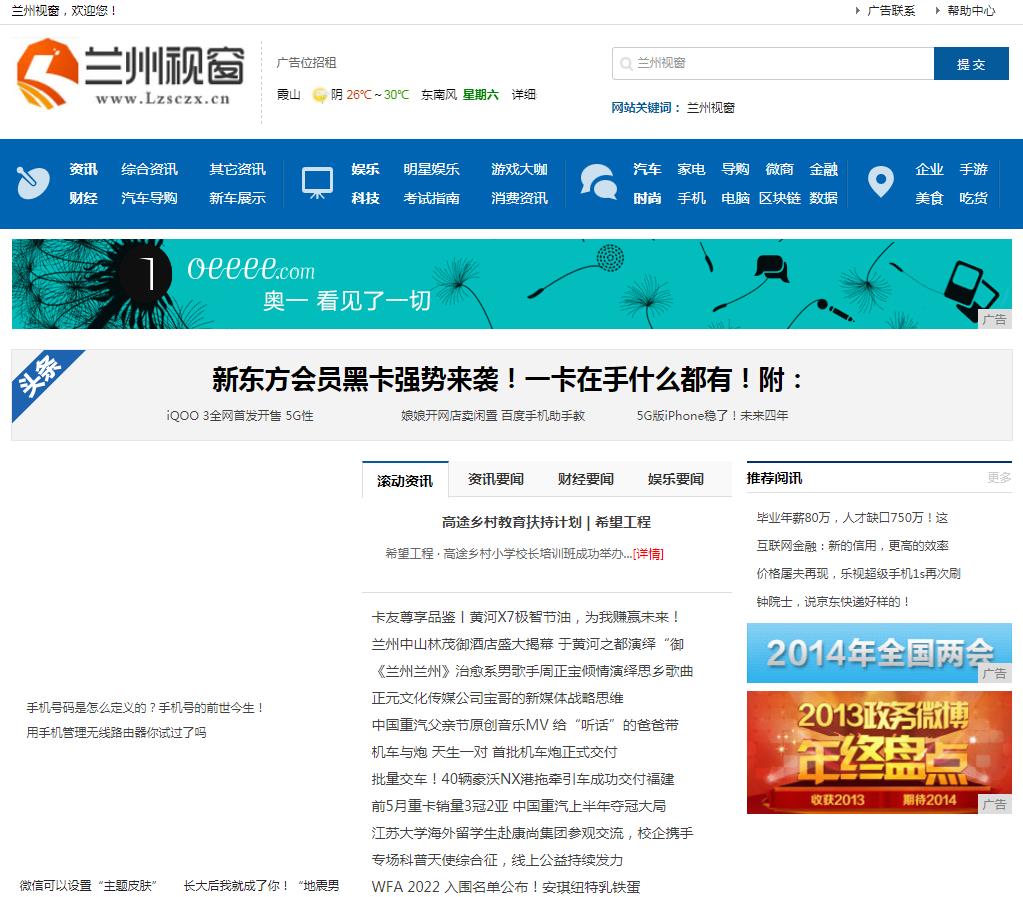
Task: Click the arrow before 帮助中心
Action: coord(938,10)
